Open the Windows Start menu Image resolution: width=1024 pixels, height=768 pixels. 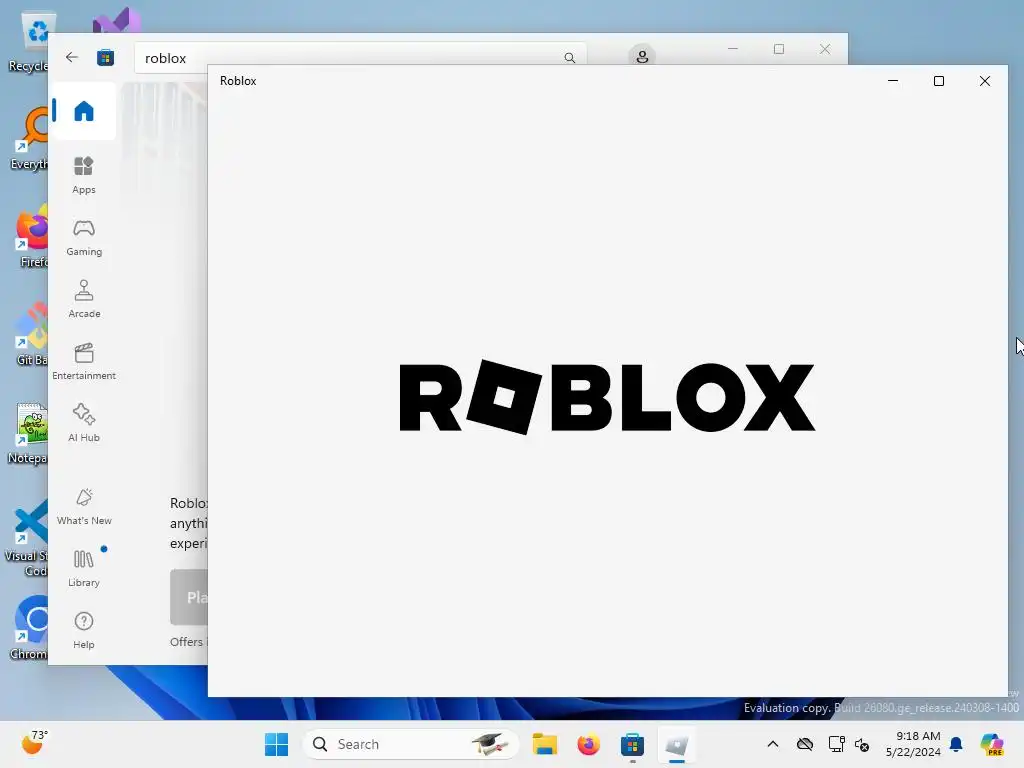[276, 744]
